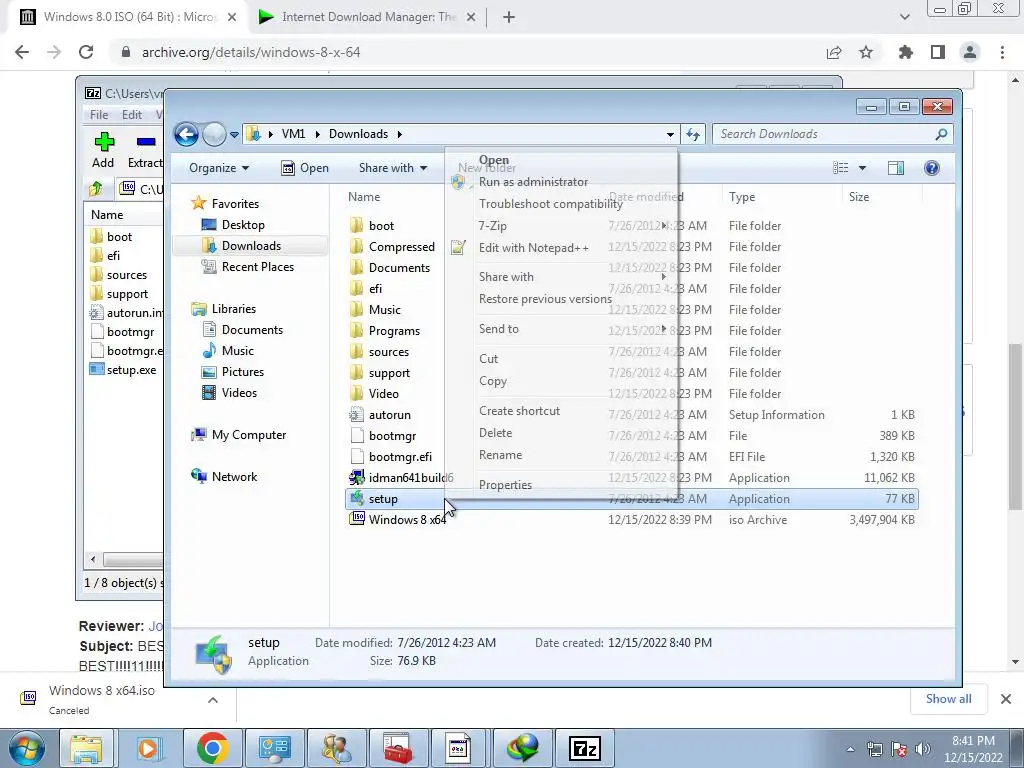Viewport: 1024px width, 768px height.
Task: Open 7-Zip from the taskbar
Action: coord(584,748)
